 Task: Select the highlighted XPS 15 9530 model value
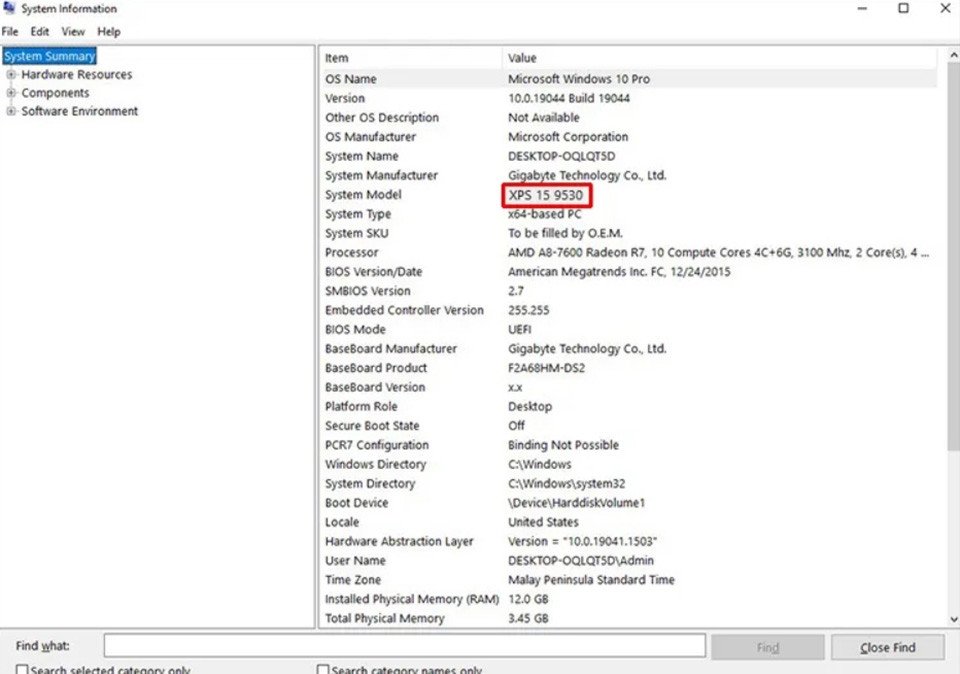[x=546, y=194]
